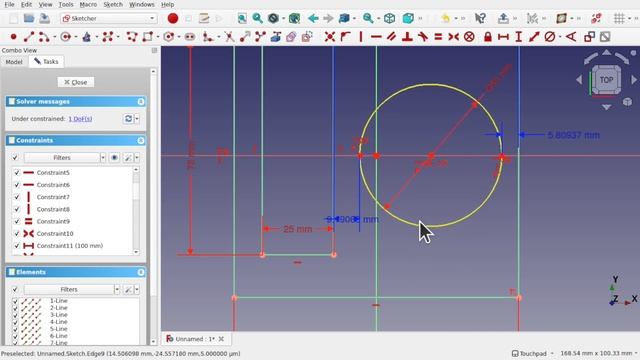Viewport: 640px width, 360px height.
Task: Select the Split edge tool
Action: [260, 37]
